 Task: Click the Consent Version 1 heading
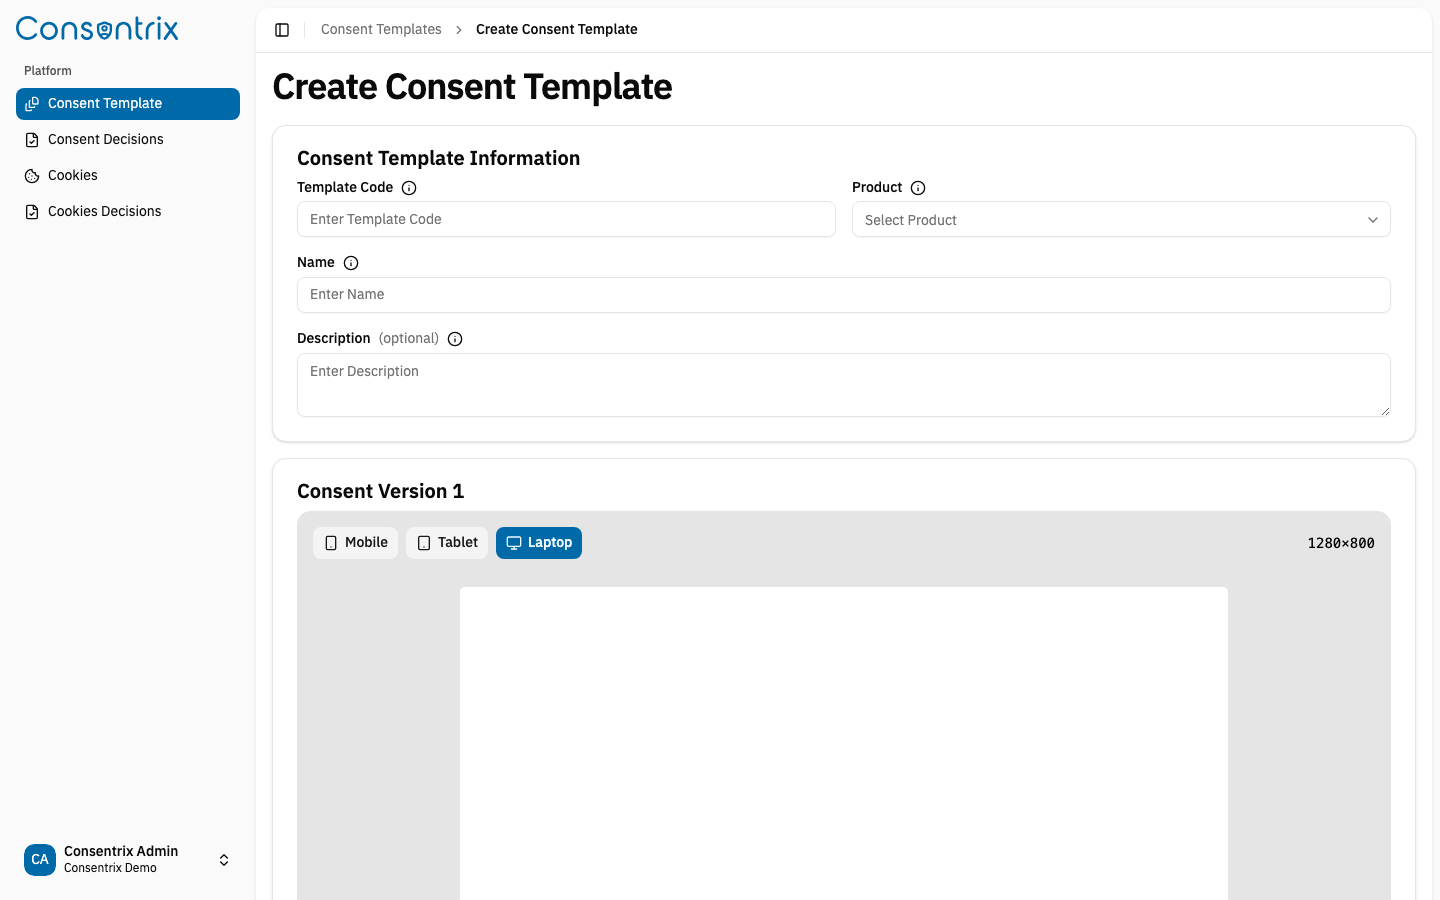(381, 492)
